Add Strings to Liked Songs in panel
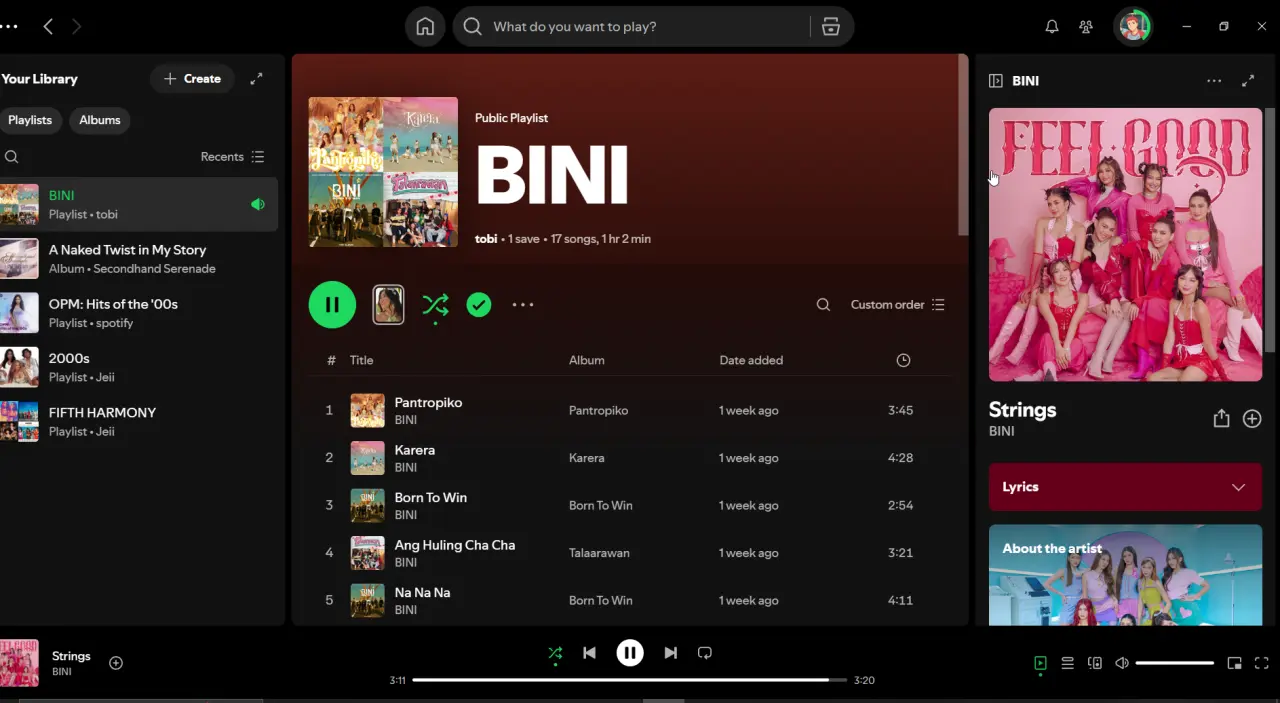The height and width of the screenshot is (703, 1280). [x=1252, y=419]
